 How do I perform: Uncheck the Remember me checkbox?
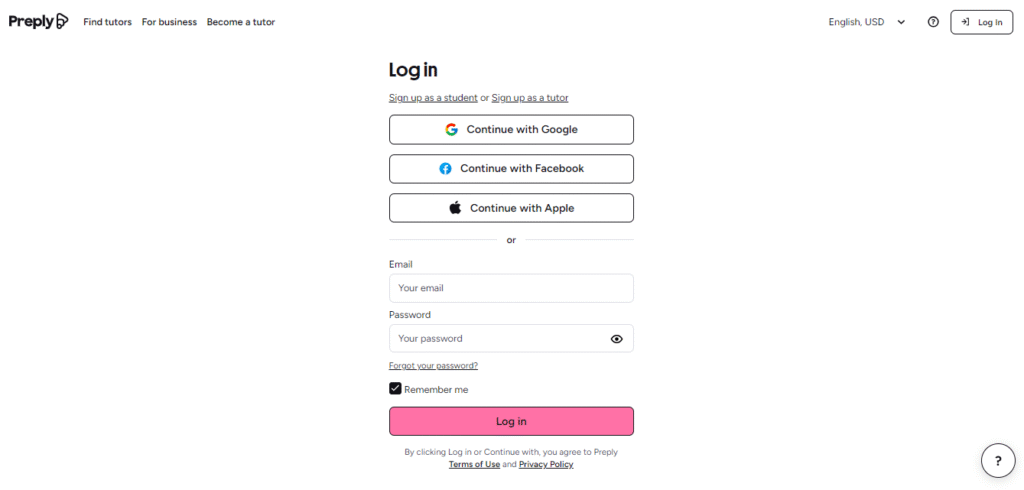(395, 389)
